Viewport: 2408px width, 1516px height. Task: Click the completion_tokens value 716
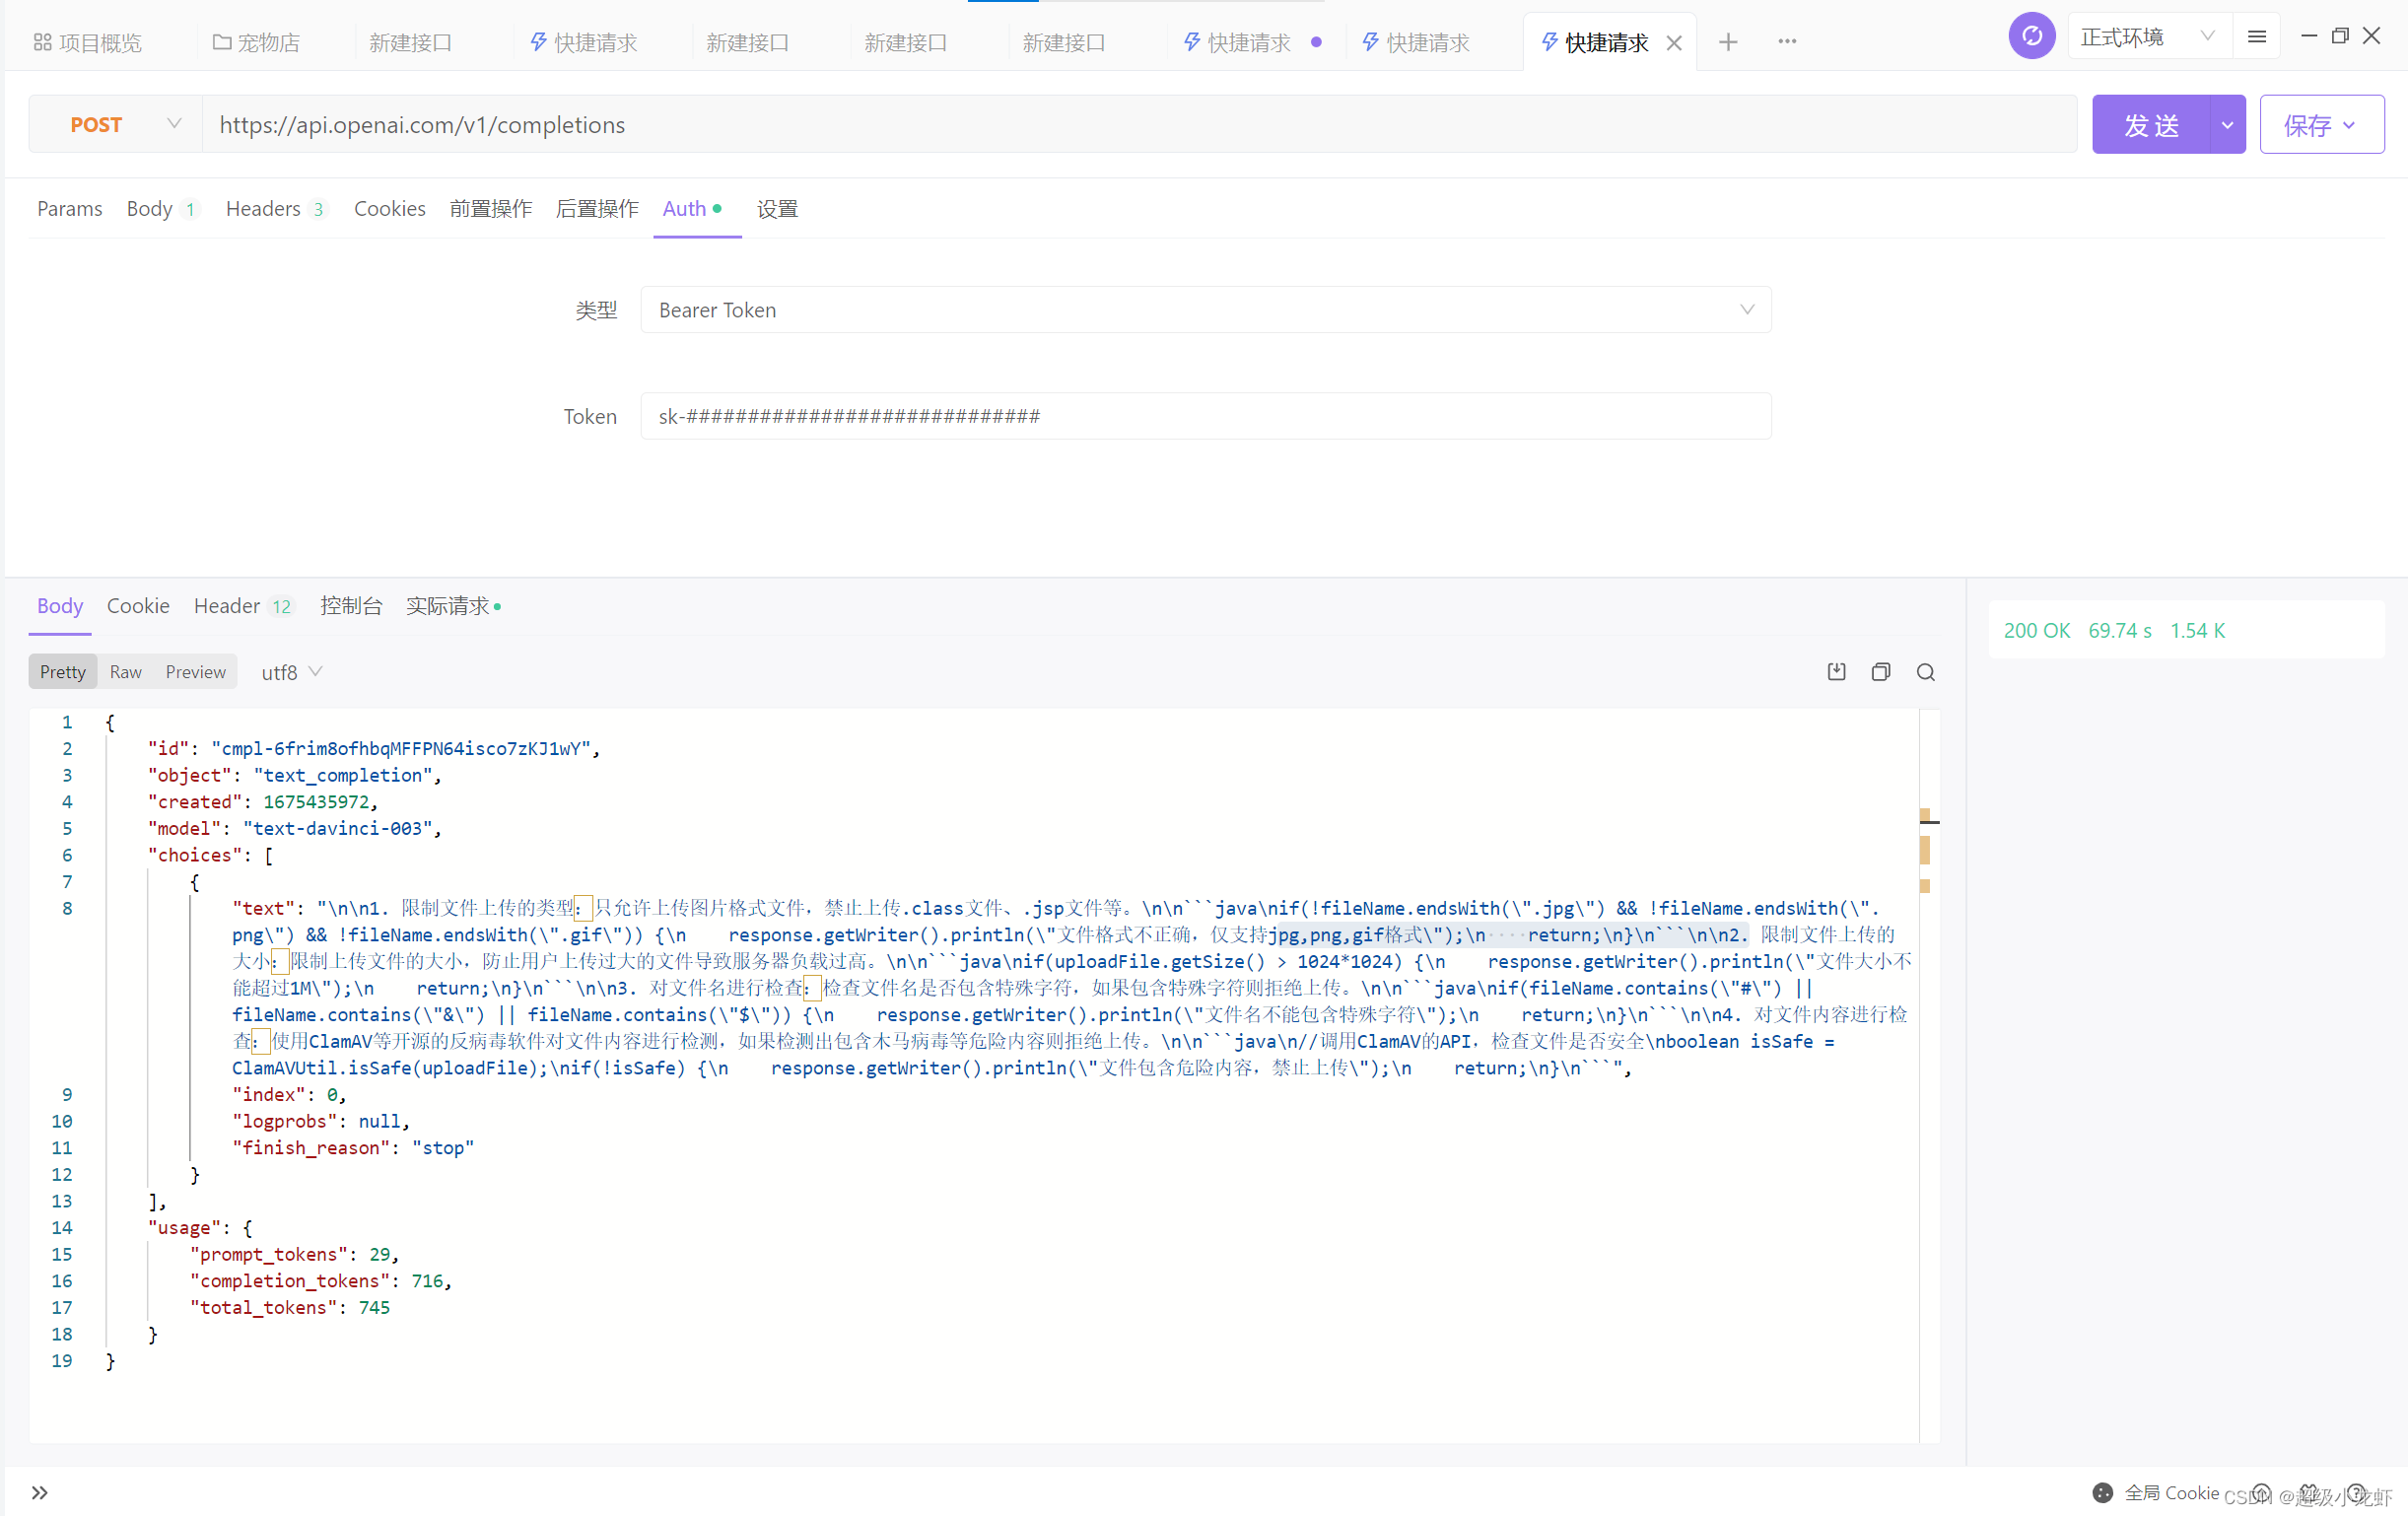point(427,1281)
